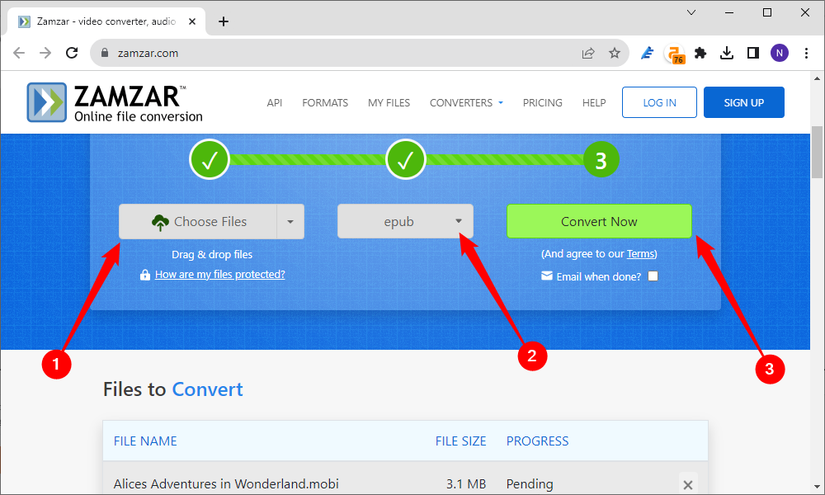This screenshot has width=825, height=495.
Task: Remove Alices Adventures in Wonderland.mobi file
Action: pos(688,484)
